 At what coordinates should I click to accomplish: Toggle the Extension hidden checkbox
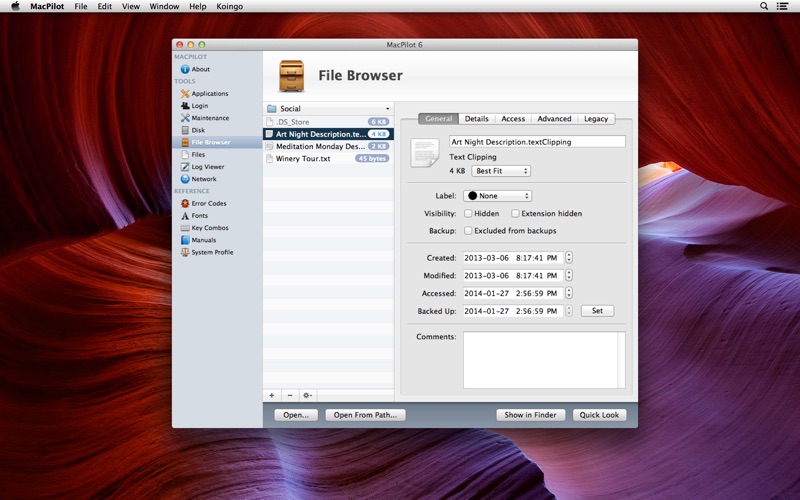tap(515, 213)
